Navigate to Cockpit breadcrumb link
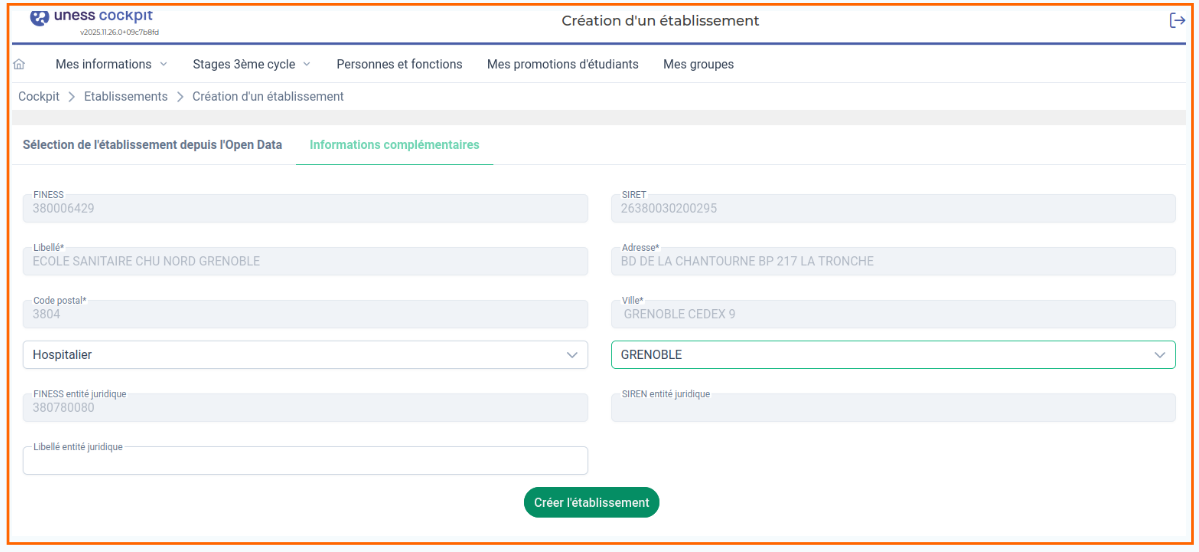Viewport: 1199px width, 552px height. click(x=39, y=97)
